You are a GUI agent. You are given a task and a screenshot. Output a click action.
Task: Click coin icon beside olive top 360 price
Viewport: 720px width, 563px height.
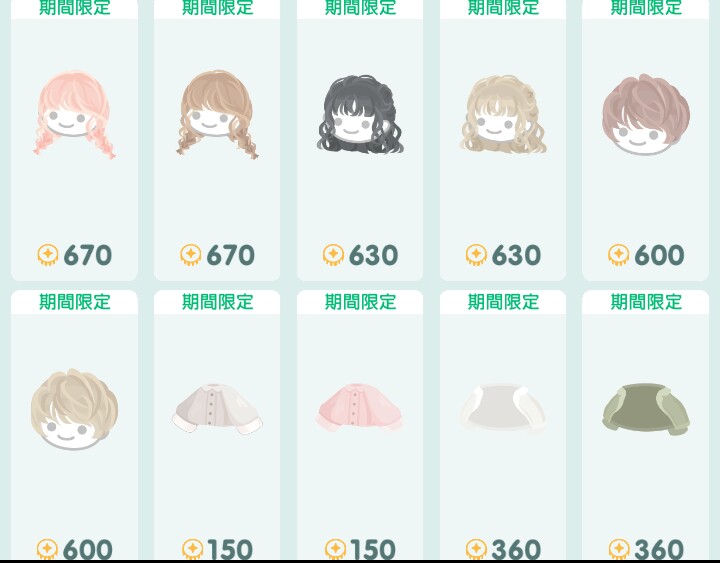pos(619,549)
